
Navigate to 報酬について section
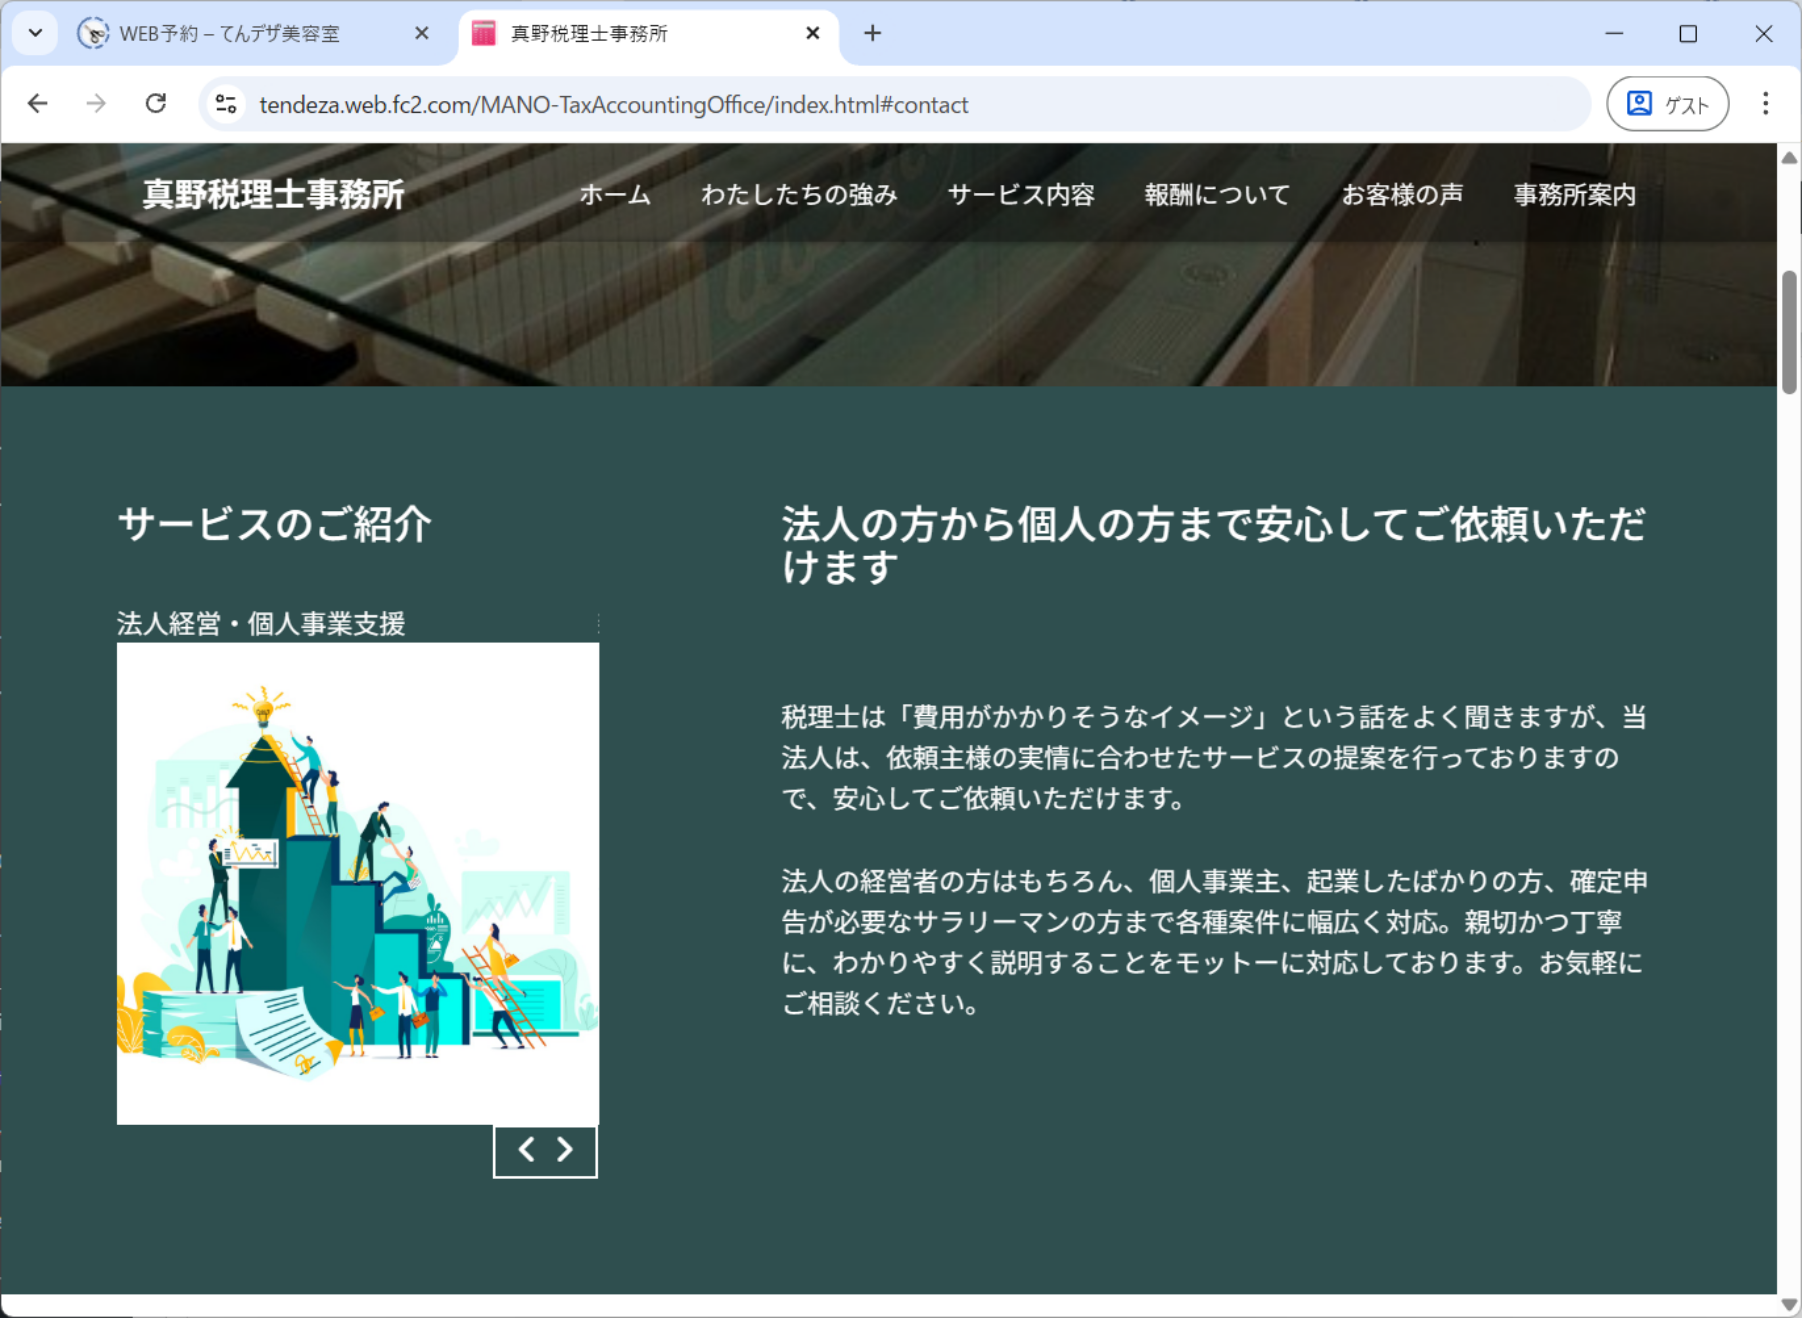coord(1217,195)
